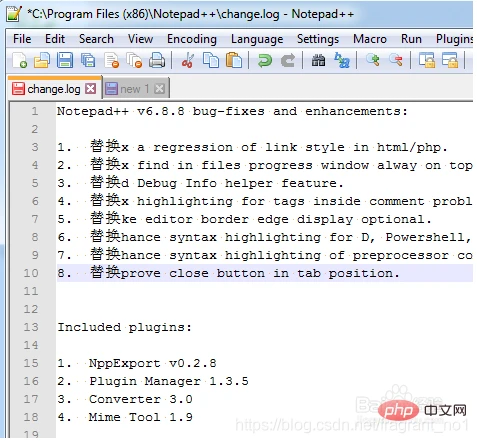Click the Close All toolbar icon
The image size is (477, 443).
(x=134, y=60)
